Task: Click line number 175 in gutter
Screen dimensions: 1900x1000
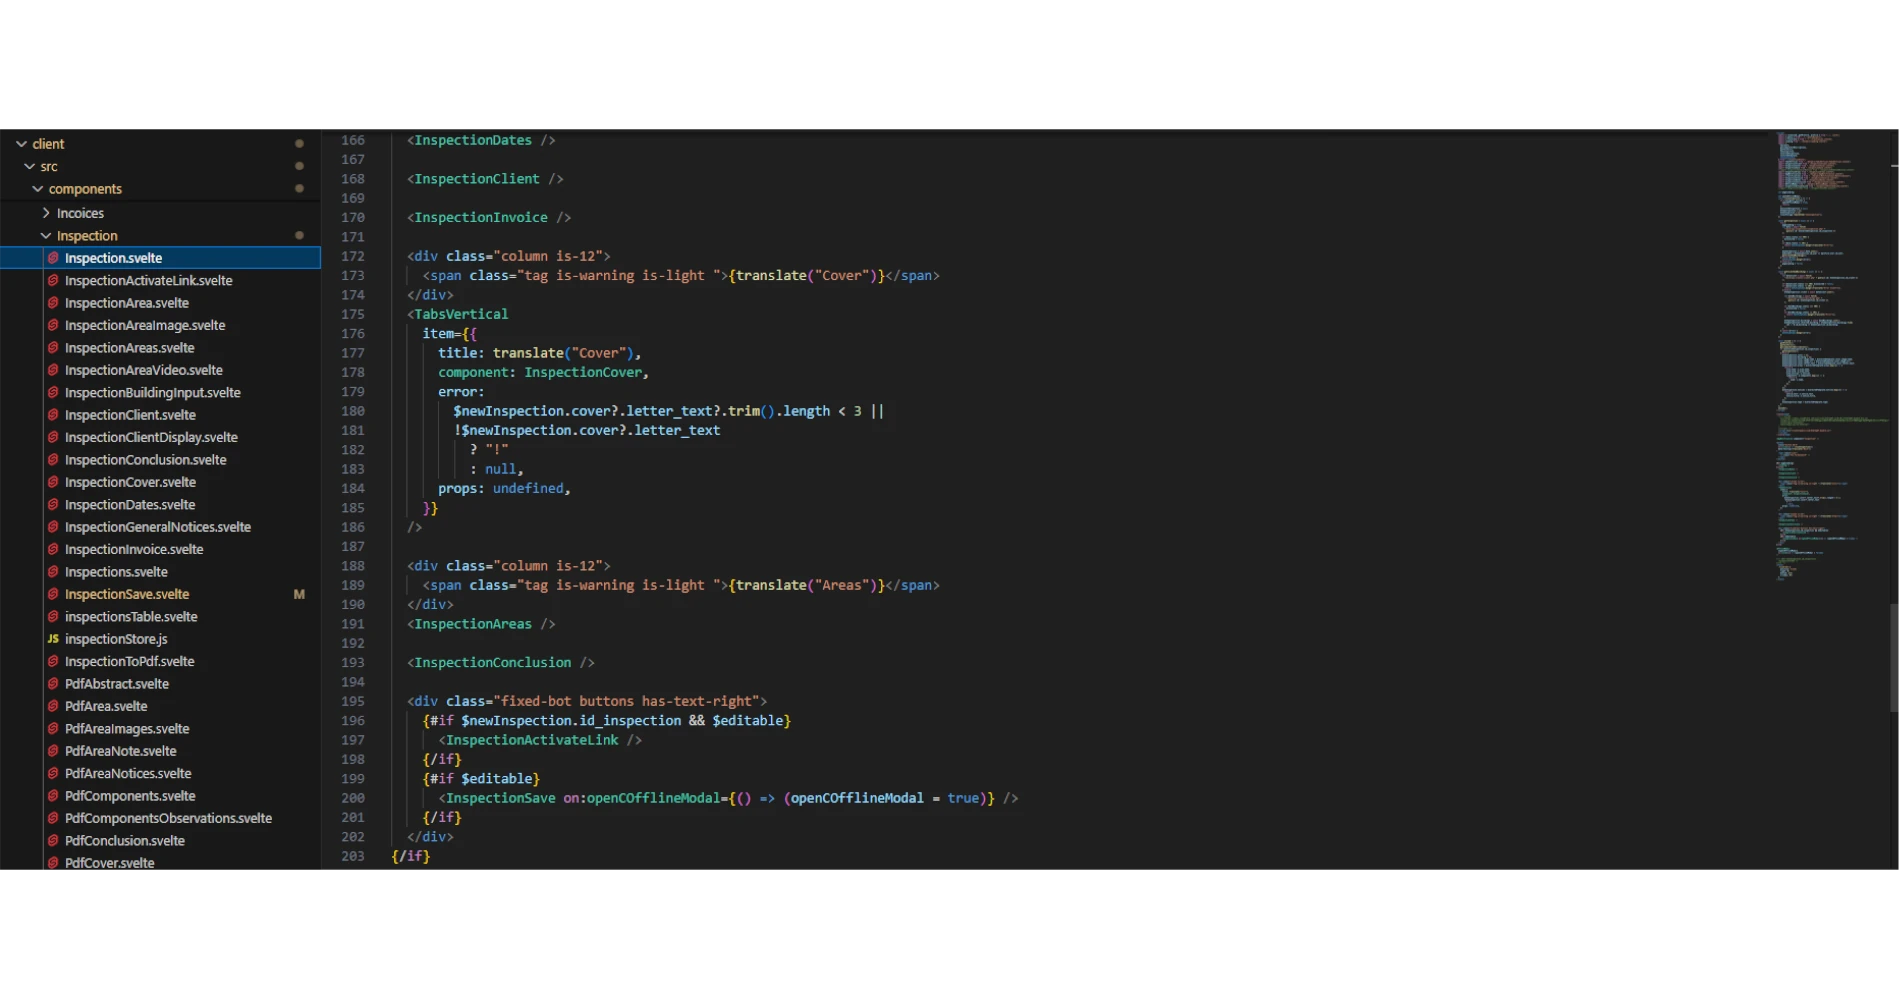Action: click(352, 314)
